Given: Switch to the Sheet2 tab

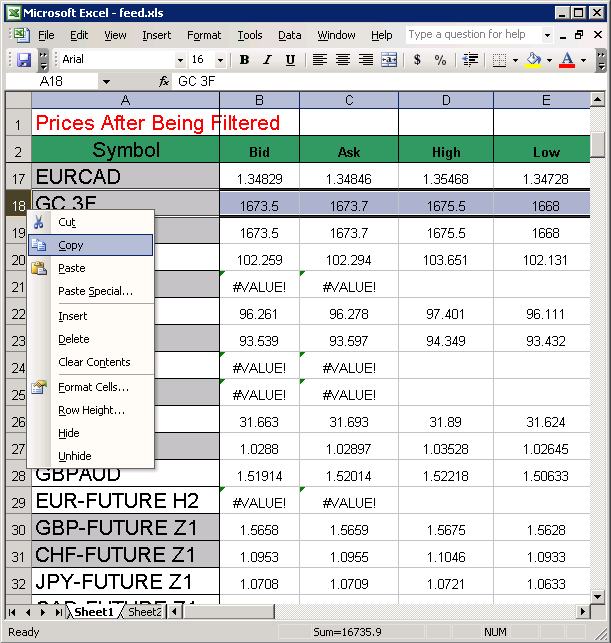Looking at the screenshot, I should [x=145, y=612].
